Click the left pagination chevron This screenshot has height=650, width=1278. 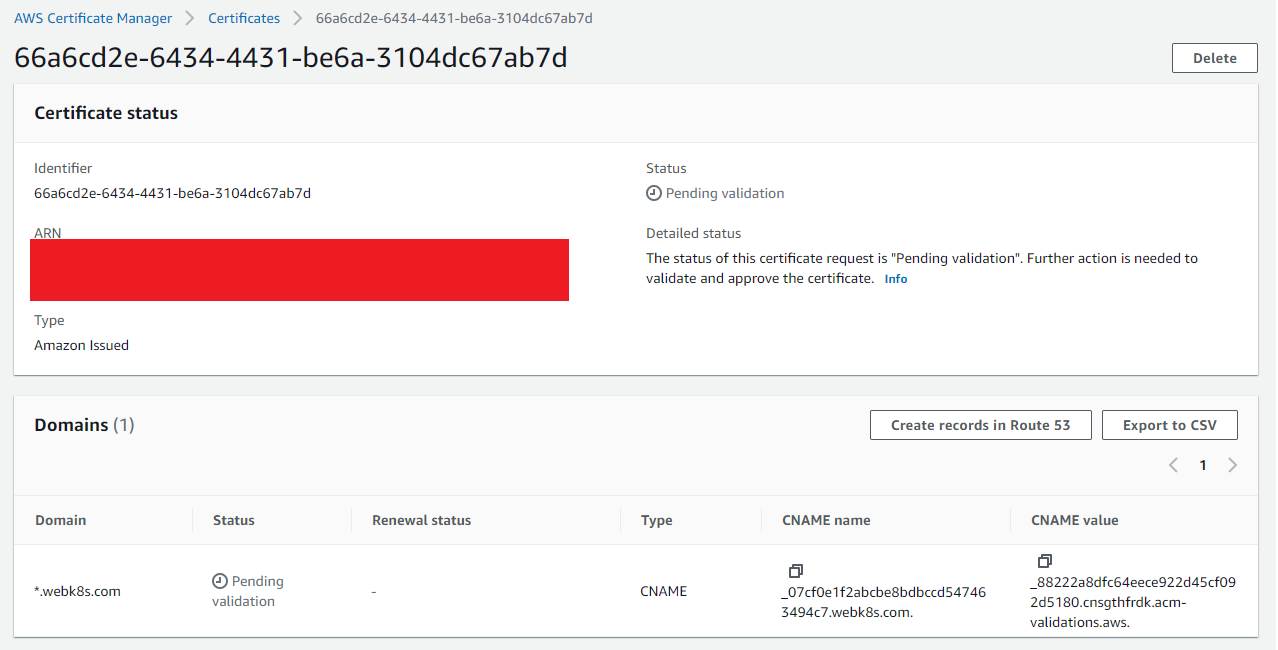[1173, 464]
